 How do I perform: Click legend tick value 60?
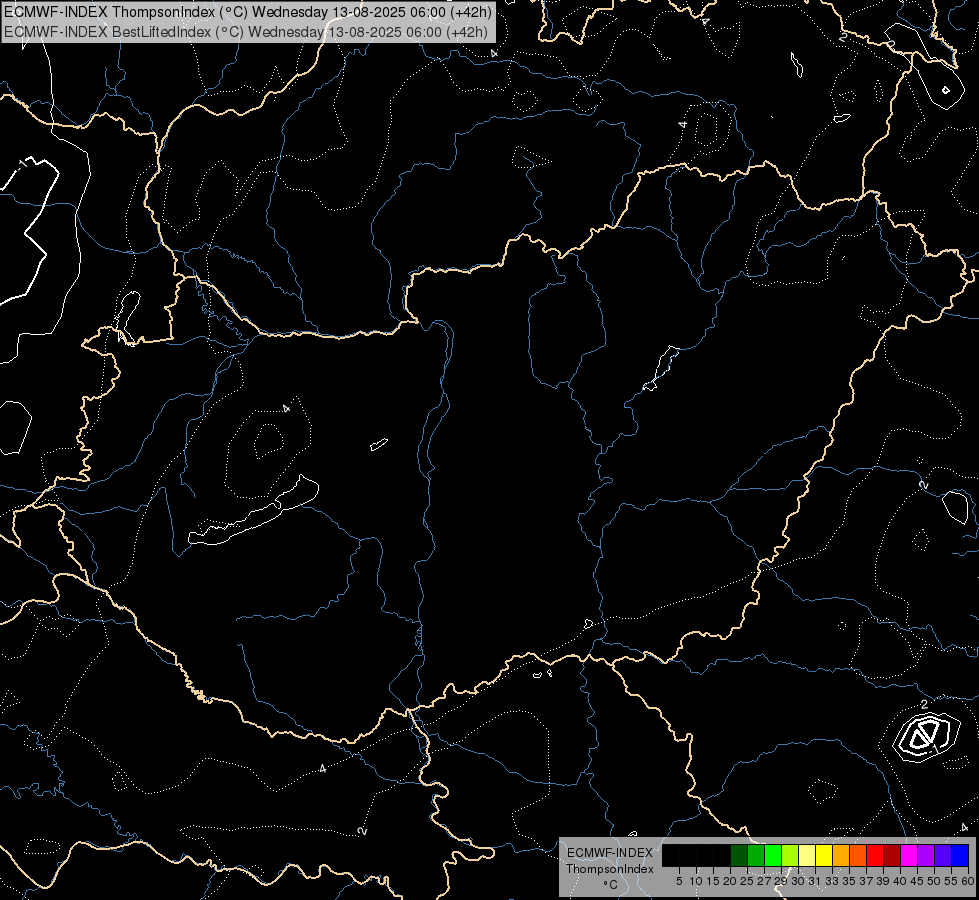point(968,881)
